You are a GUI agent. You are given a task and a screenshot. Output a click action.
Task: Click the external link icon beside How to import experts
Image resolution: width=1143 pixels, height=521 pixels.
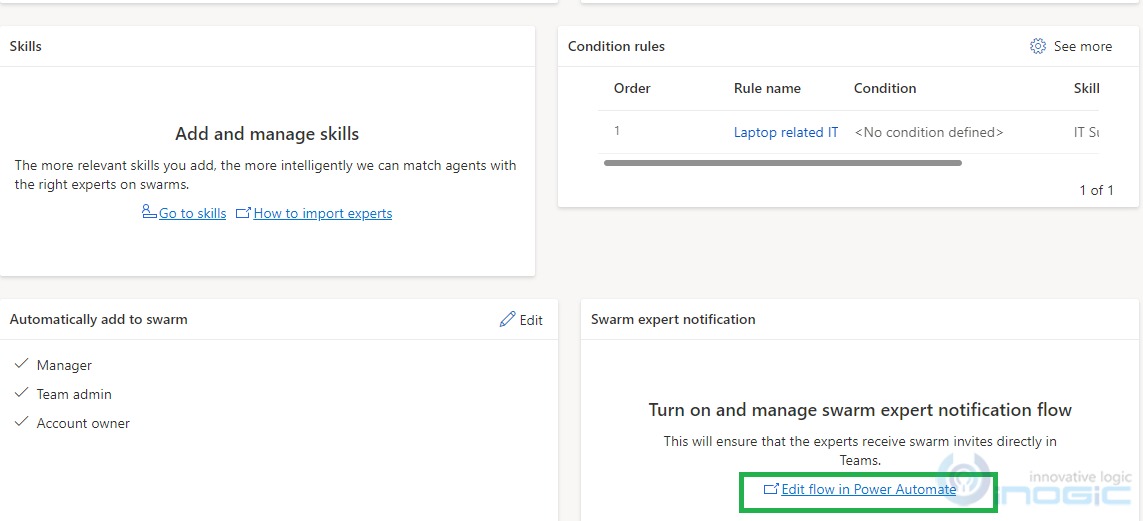pyautogui.click(x=243, y=214)
